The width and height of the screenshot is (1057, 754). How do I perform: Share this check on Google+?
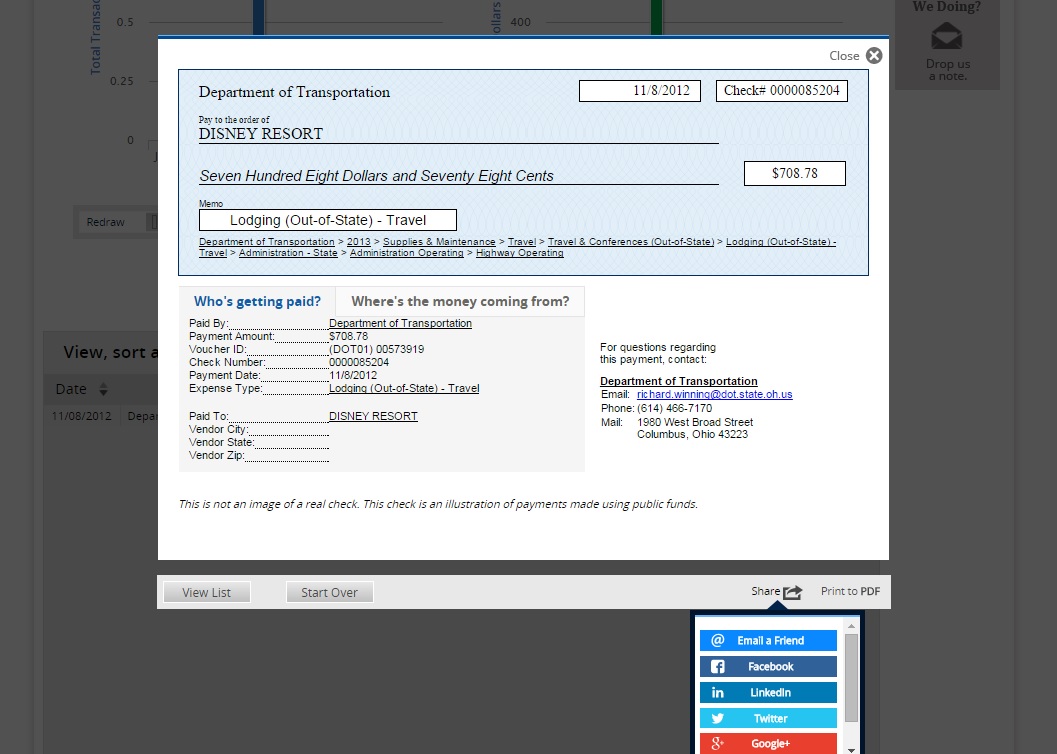(x=769, y=744)
